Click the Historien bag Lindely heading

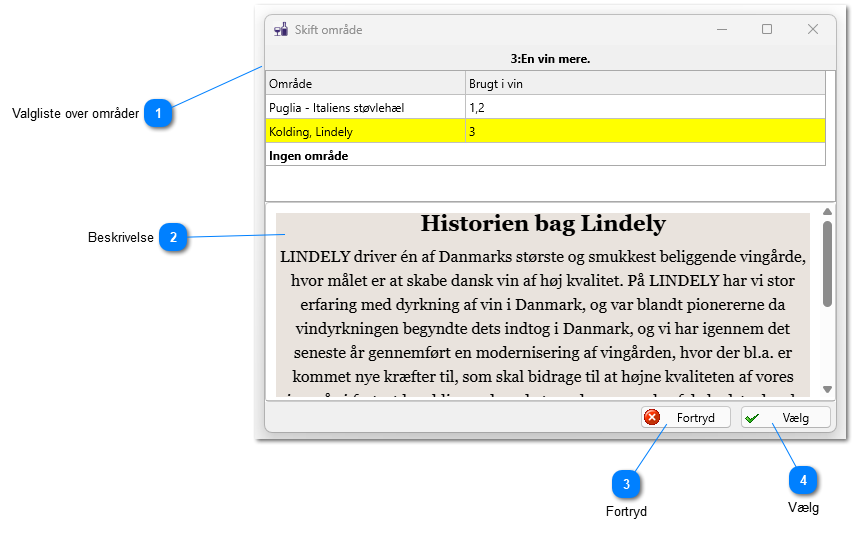click(543, 224)
